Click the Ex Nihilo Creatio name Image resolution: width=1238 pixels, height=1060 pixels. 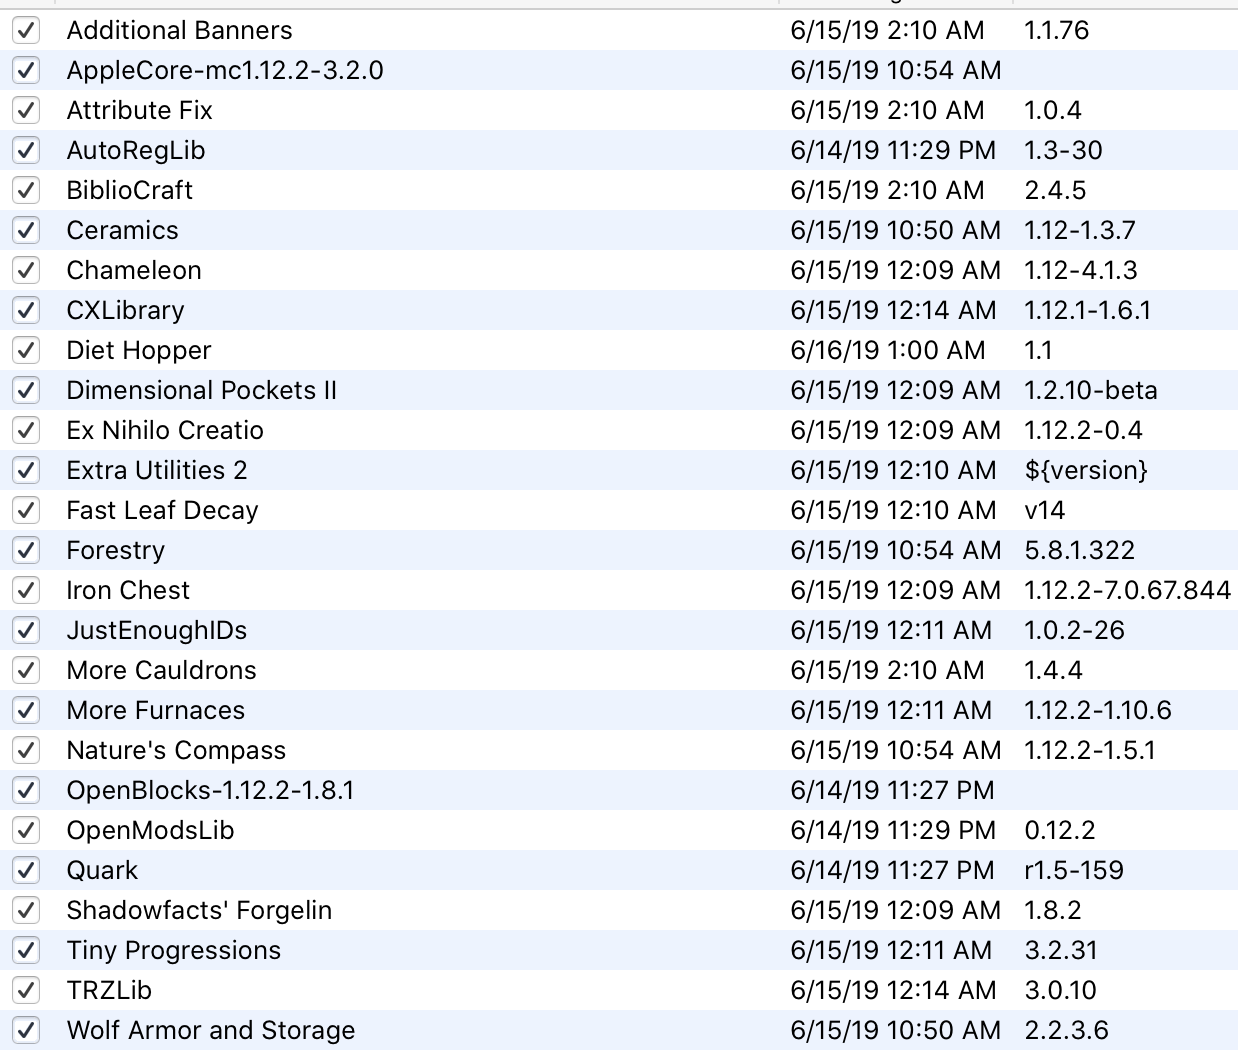coord(165,430)
